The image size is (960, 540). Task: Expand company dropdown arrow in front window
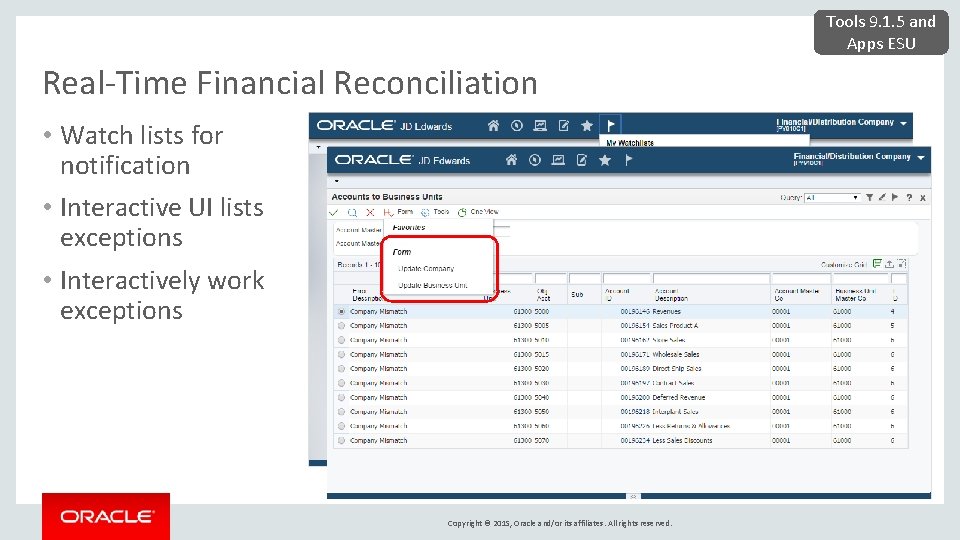click(921, 158)
